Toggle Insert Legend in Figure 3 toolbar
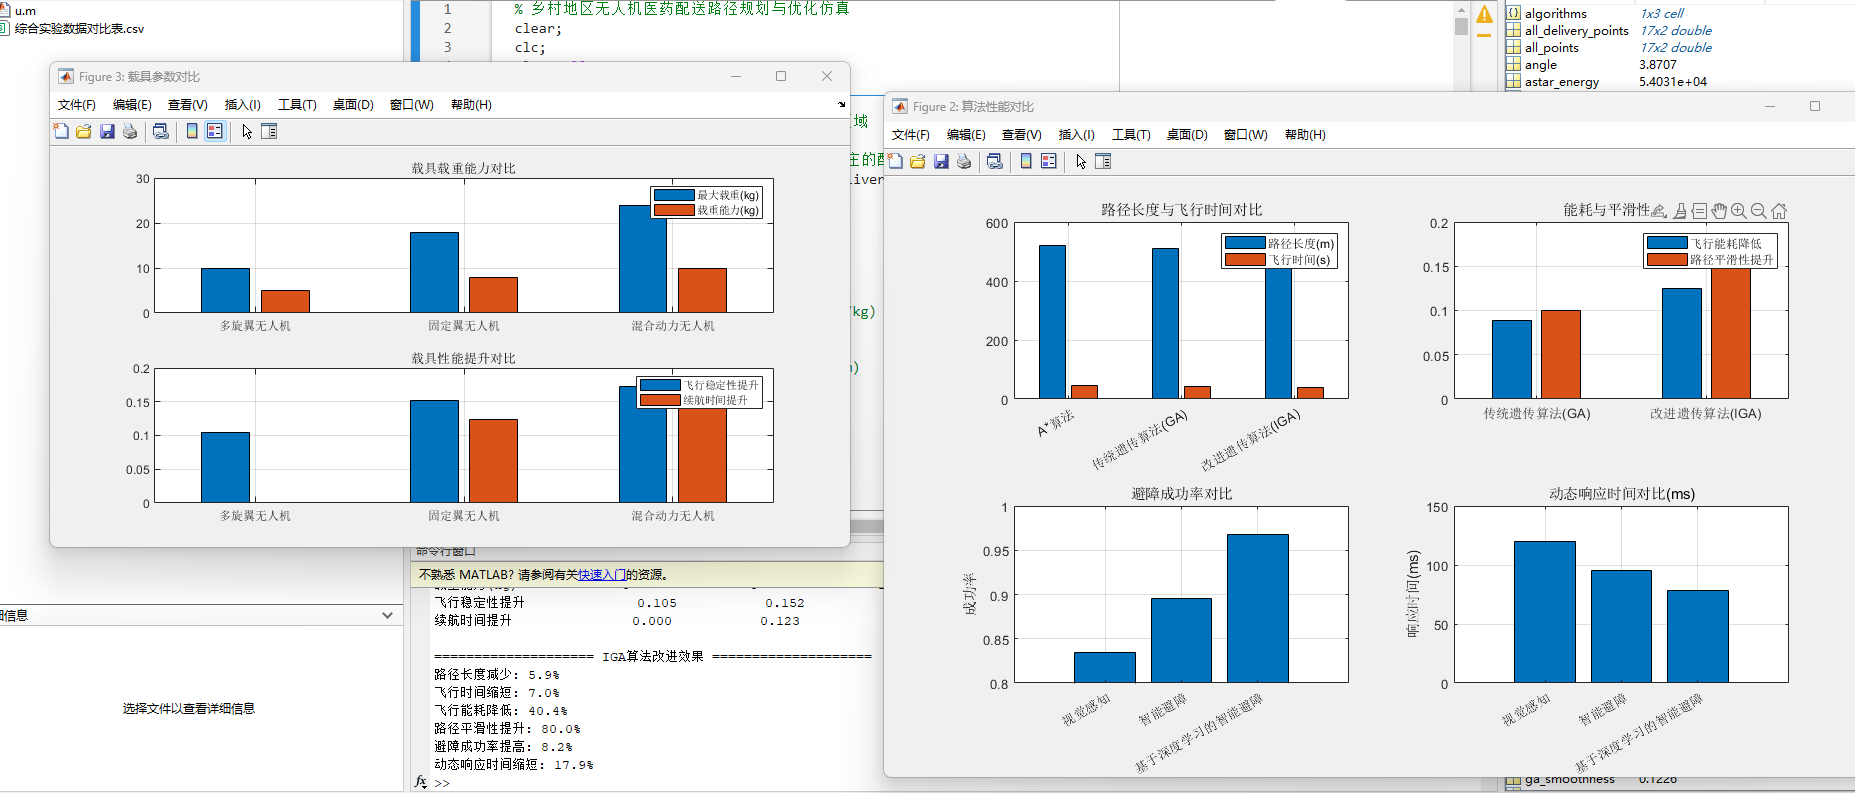Viewport: 1855px width, 793px height. point(215,131)
